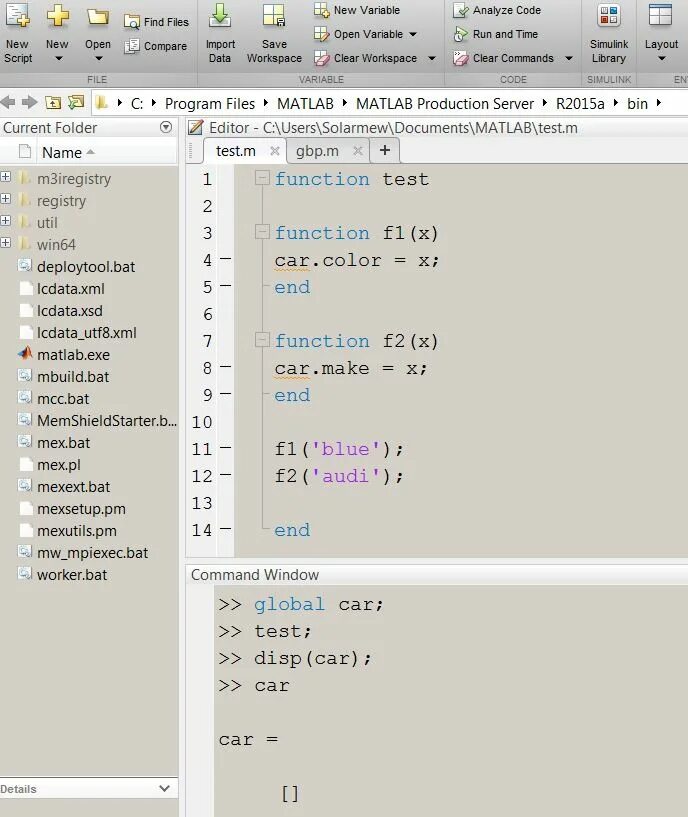Toggle breakpoint at line 8 dash
Screen dimensions: 688x817
click(x=226, y=367)
